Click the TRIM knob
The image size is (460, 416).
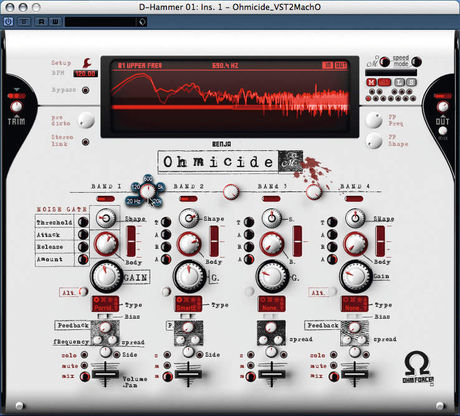[16, 107]
